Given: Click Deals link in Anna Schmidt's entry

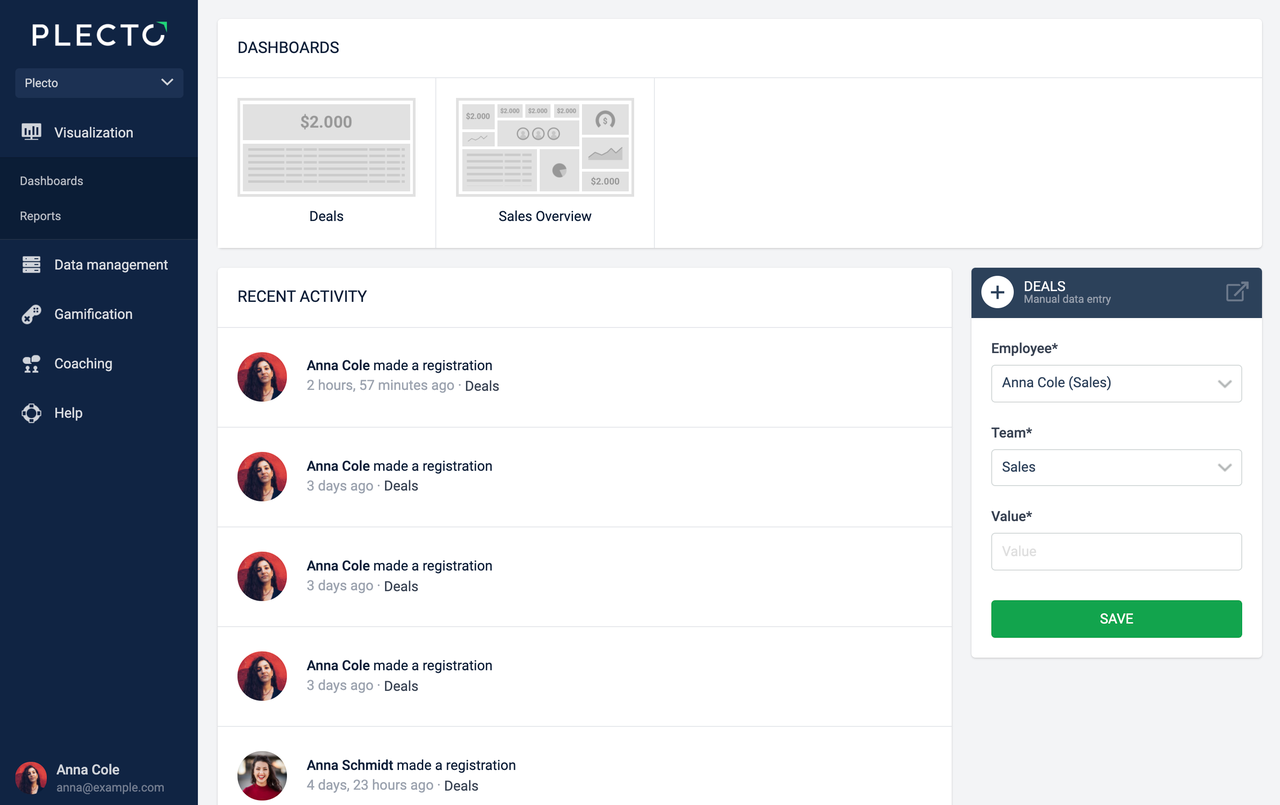Looking at the screenshot, I should pos(461,786).
